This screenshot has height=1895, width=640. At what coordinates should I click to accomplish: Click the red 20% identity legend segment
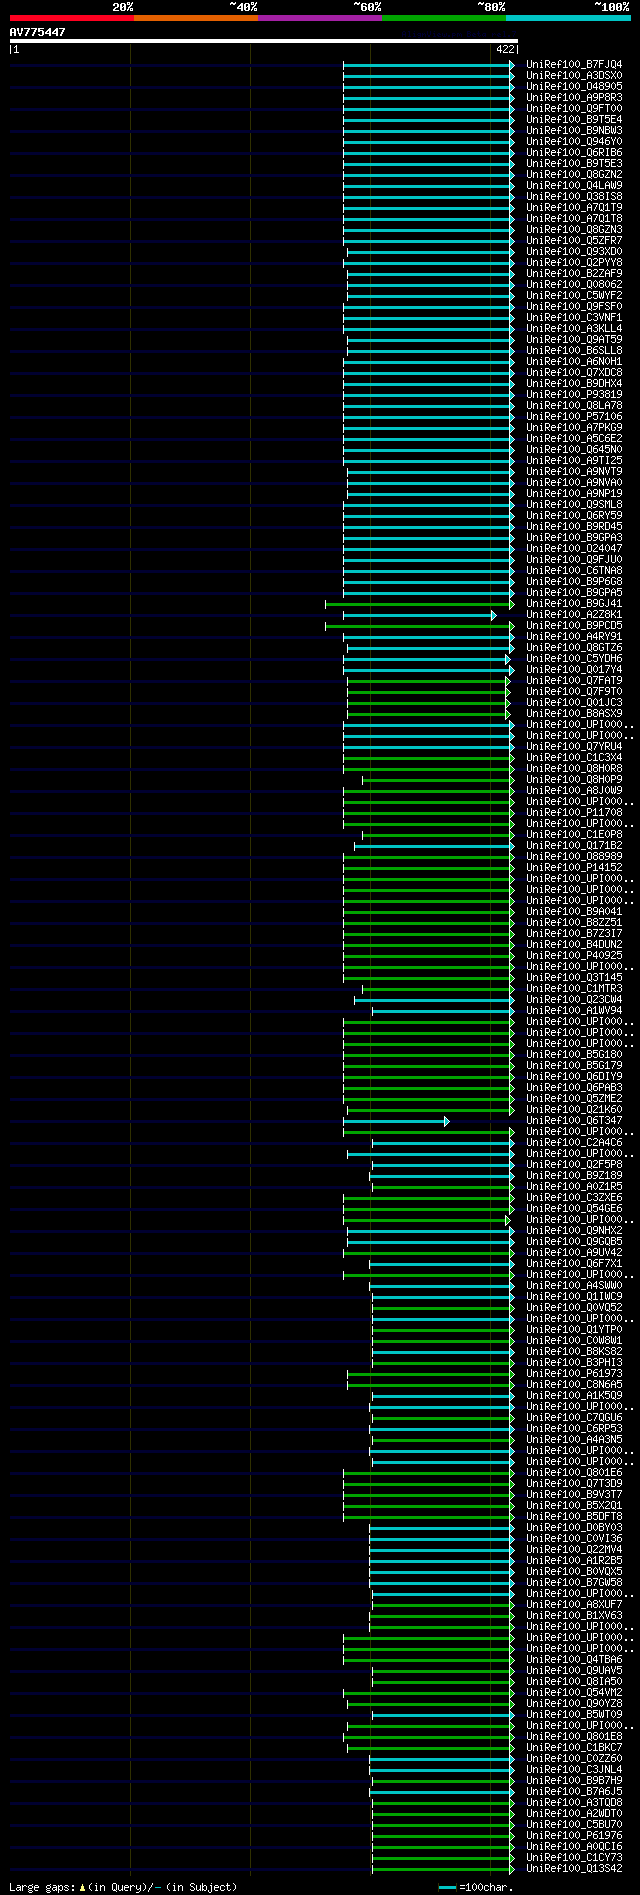71,18
